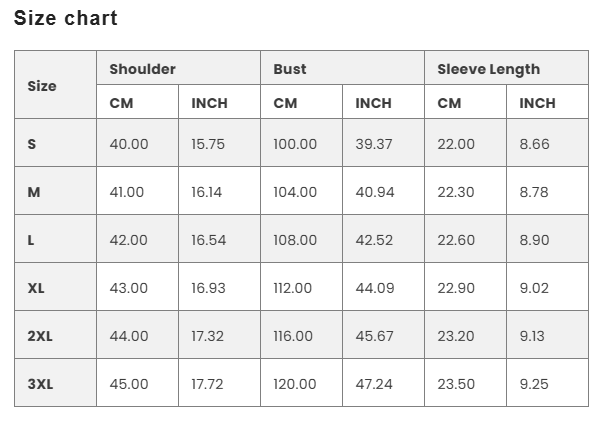Choose the XL size row label
The width and height of the screenshot is (602, 422).
coord(36,288)
